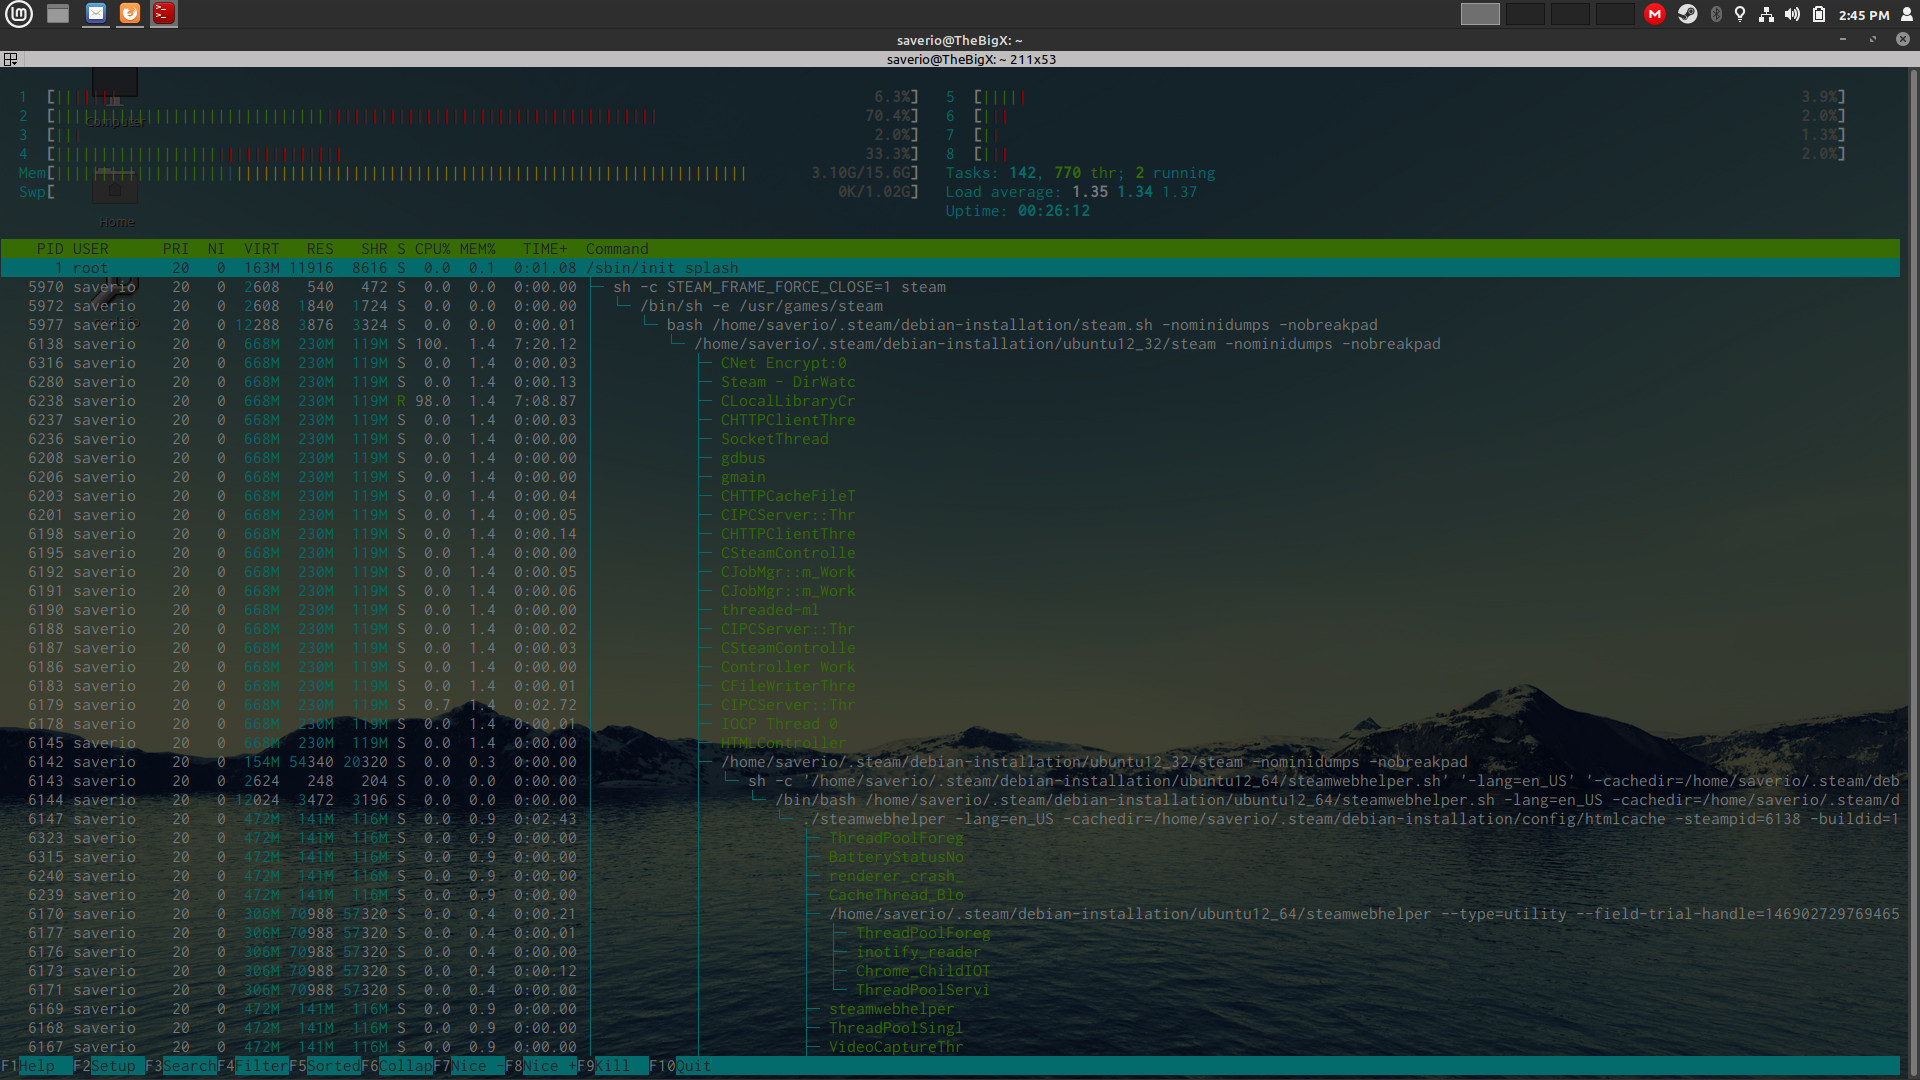1920x1080 pixels.
Task: Open the Linux Mint menu
Action: (x=19, y=14)
